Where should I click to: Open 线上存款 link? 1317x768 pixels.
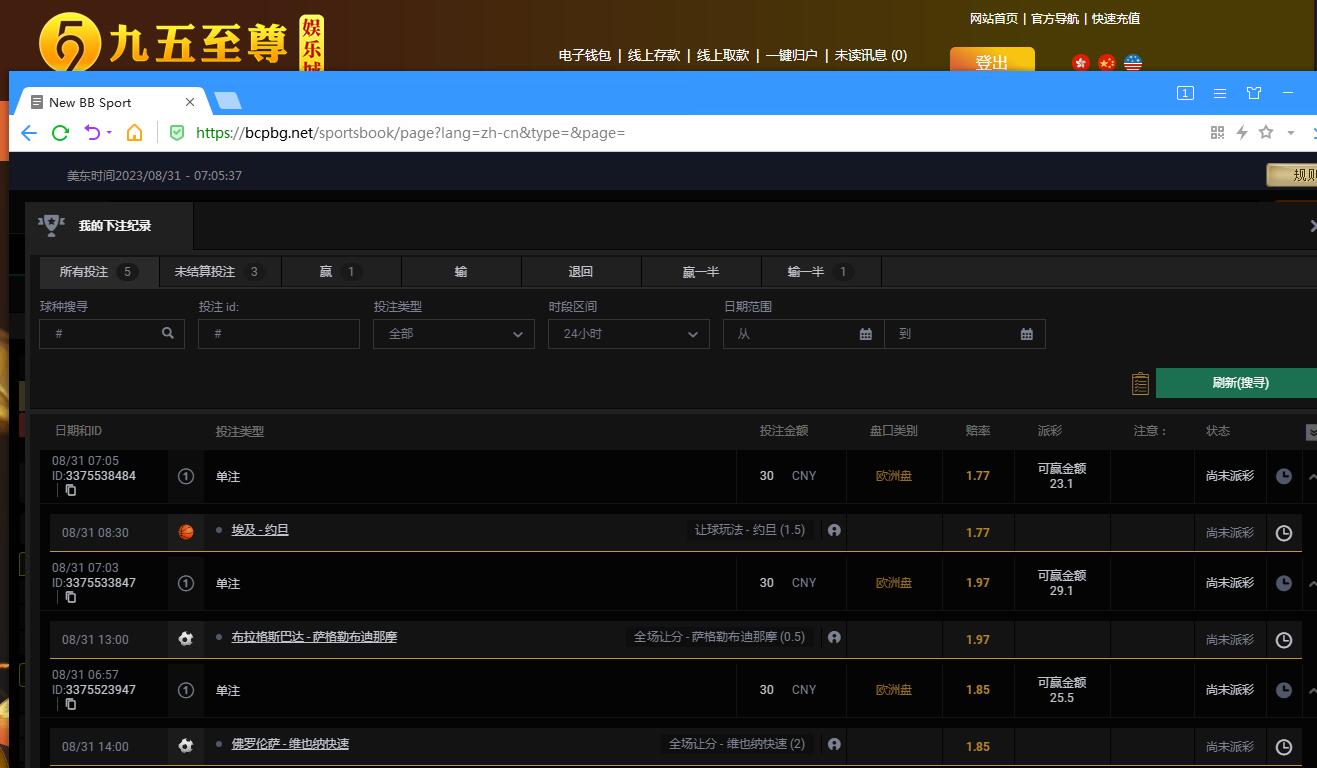click(654, 56)
